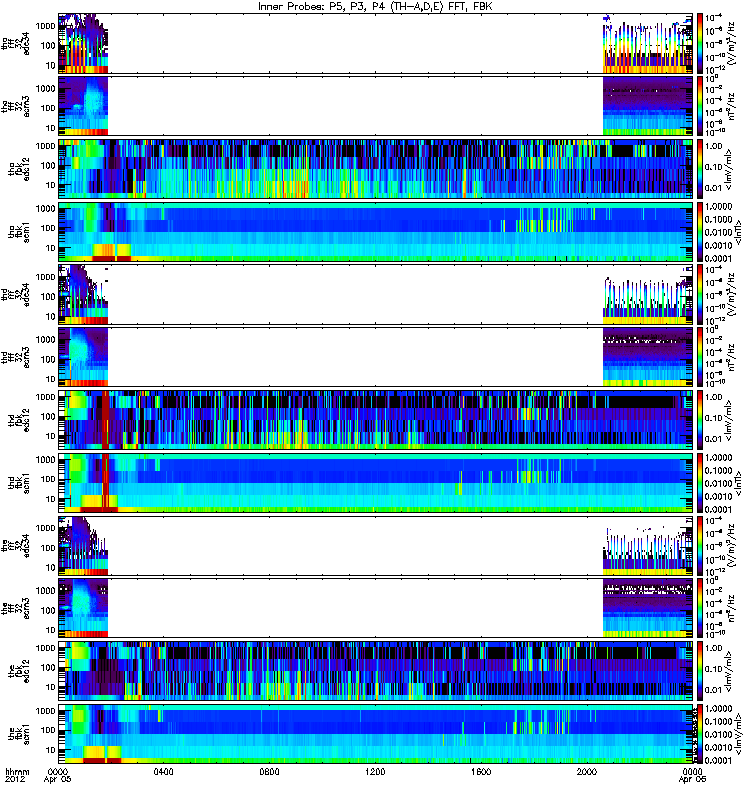Click the 'thd fbk edc12' y-axis label
This screenshot has height=800, width=750.
click(x=19, y=420)
